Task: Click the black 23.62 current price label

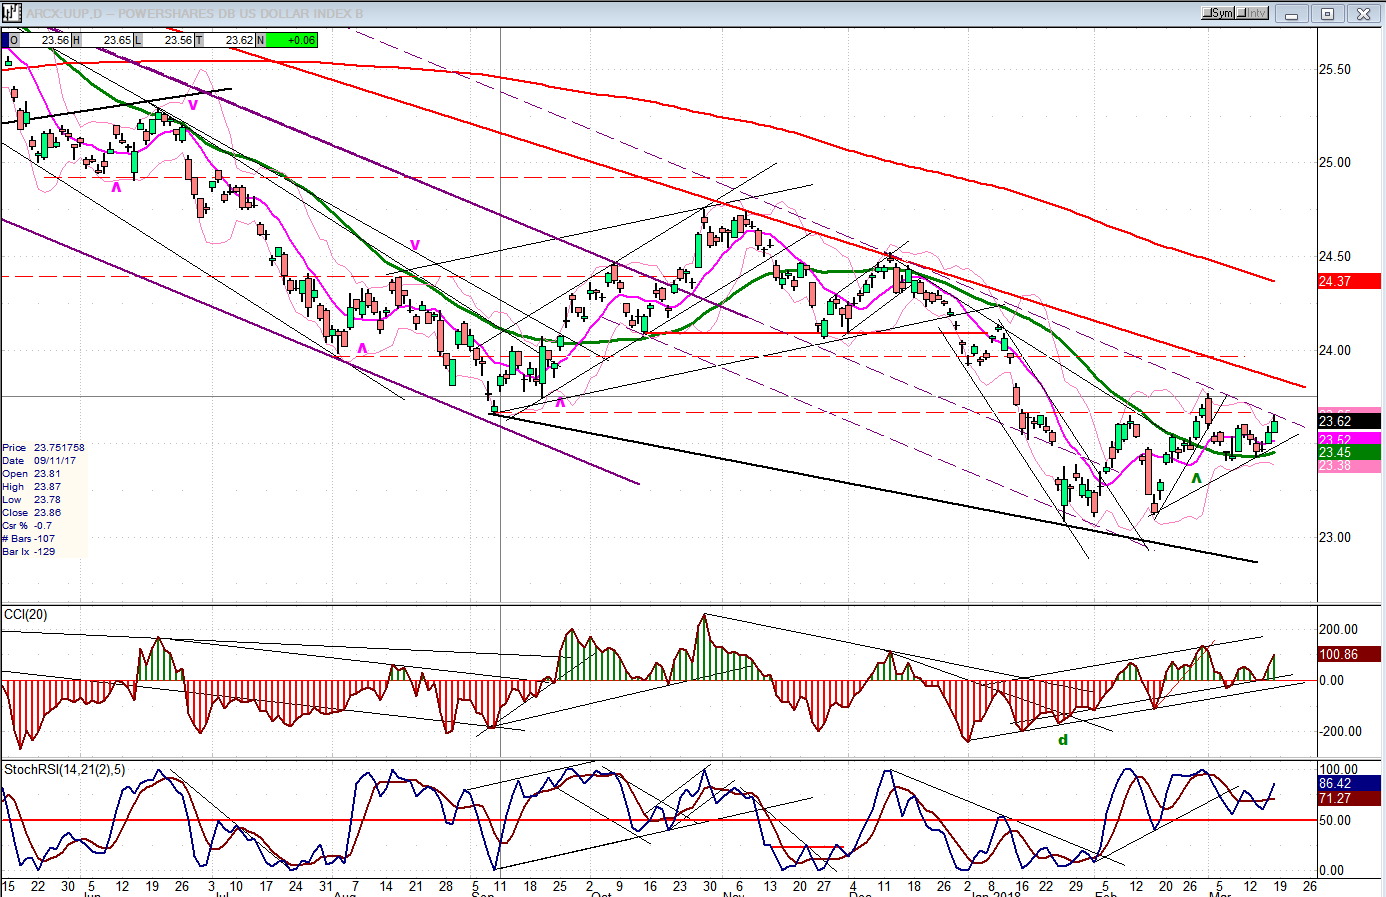Action: point(1335,421)
